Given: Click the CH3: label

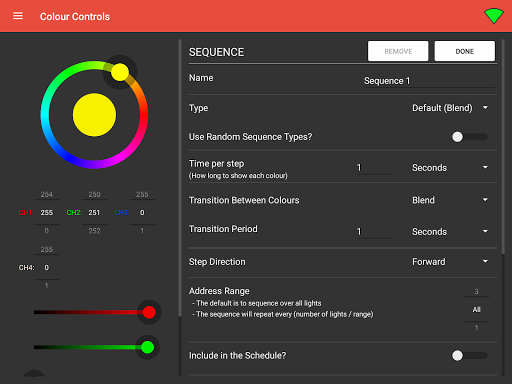Looking at the screenshot, I should (x=122, y=212).
